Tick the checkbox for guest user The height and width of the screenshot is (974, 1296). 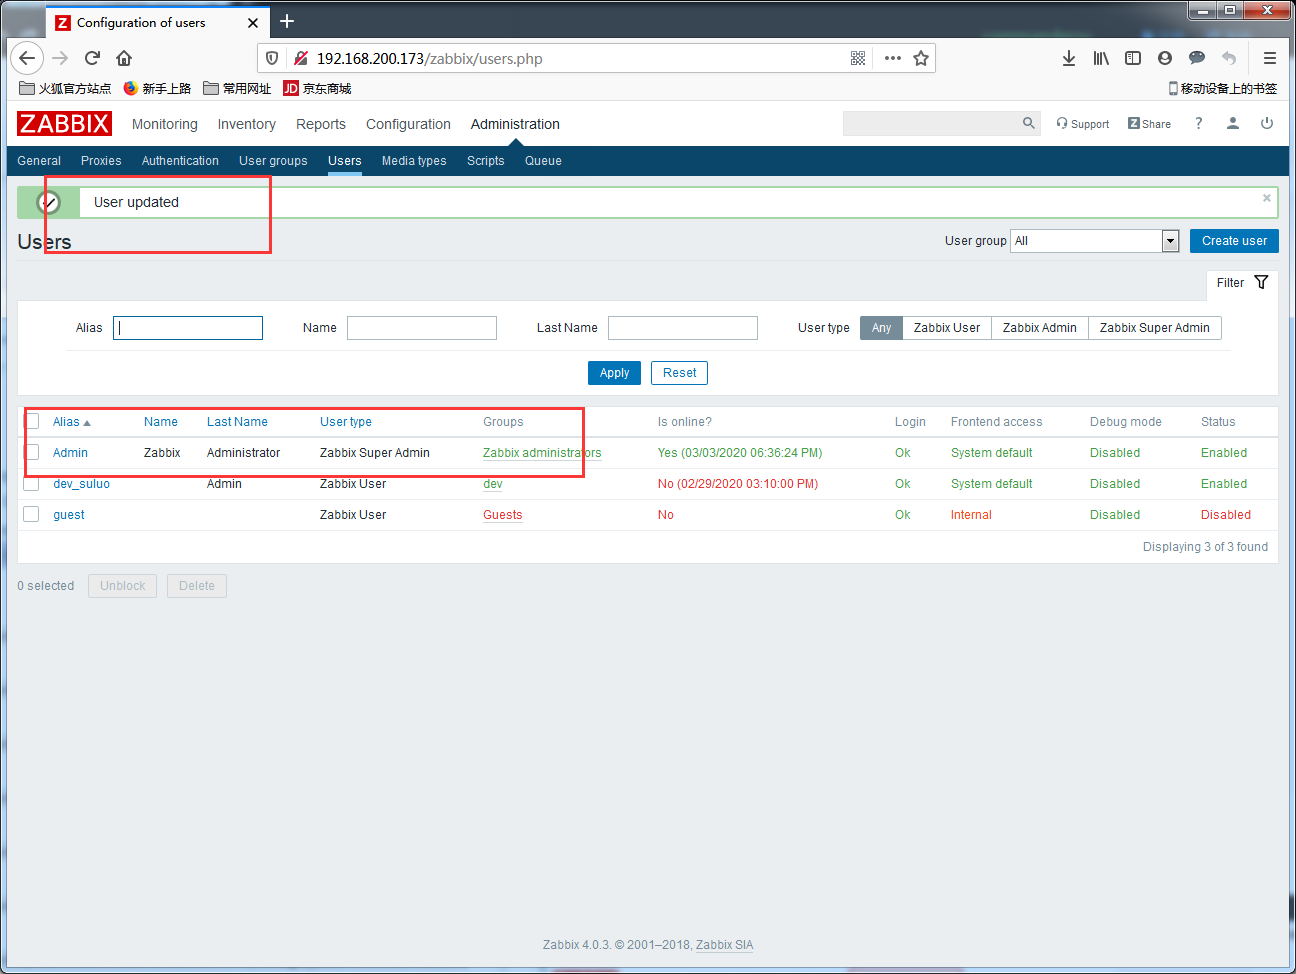32,514
